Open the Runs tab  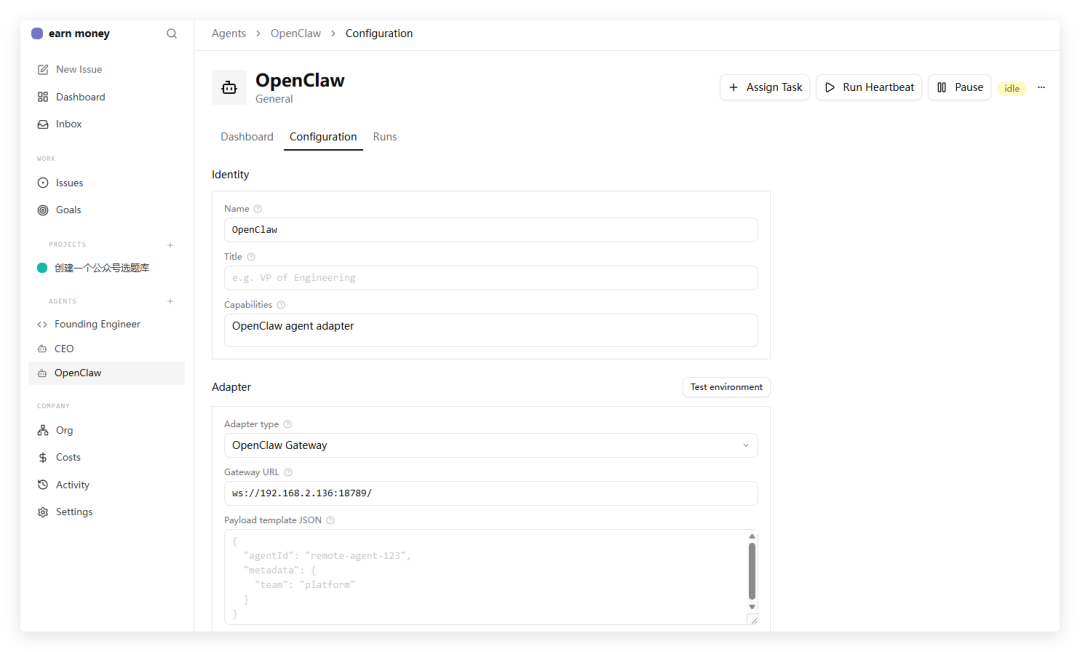point(385,136)
